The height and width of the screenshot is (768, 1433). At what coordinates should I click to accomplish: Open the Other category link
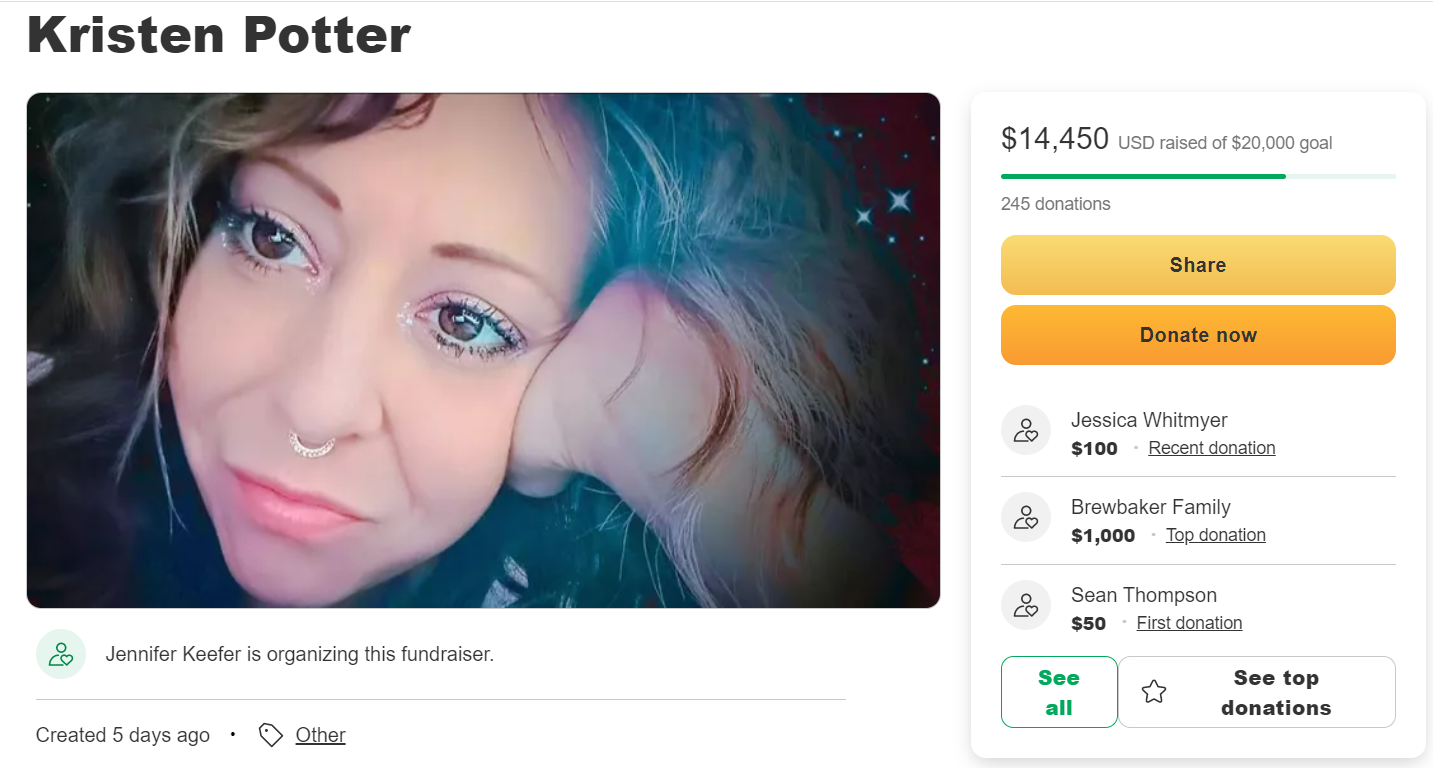pyautogui.click(x=320, y=735)
